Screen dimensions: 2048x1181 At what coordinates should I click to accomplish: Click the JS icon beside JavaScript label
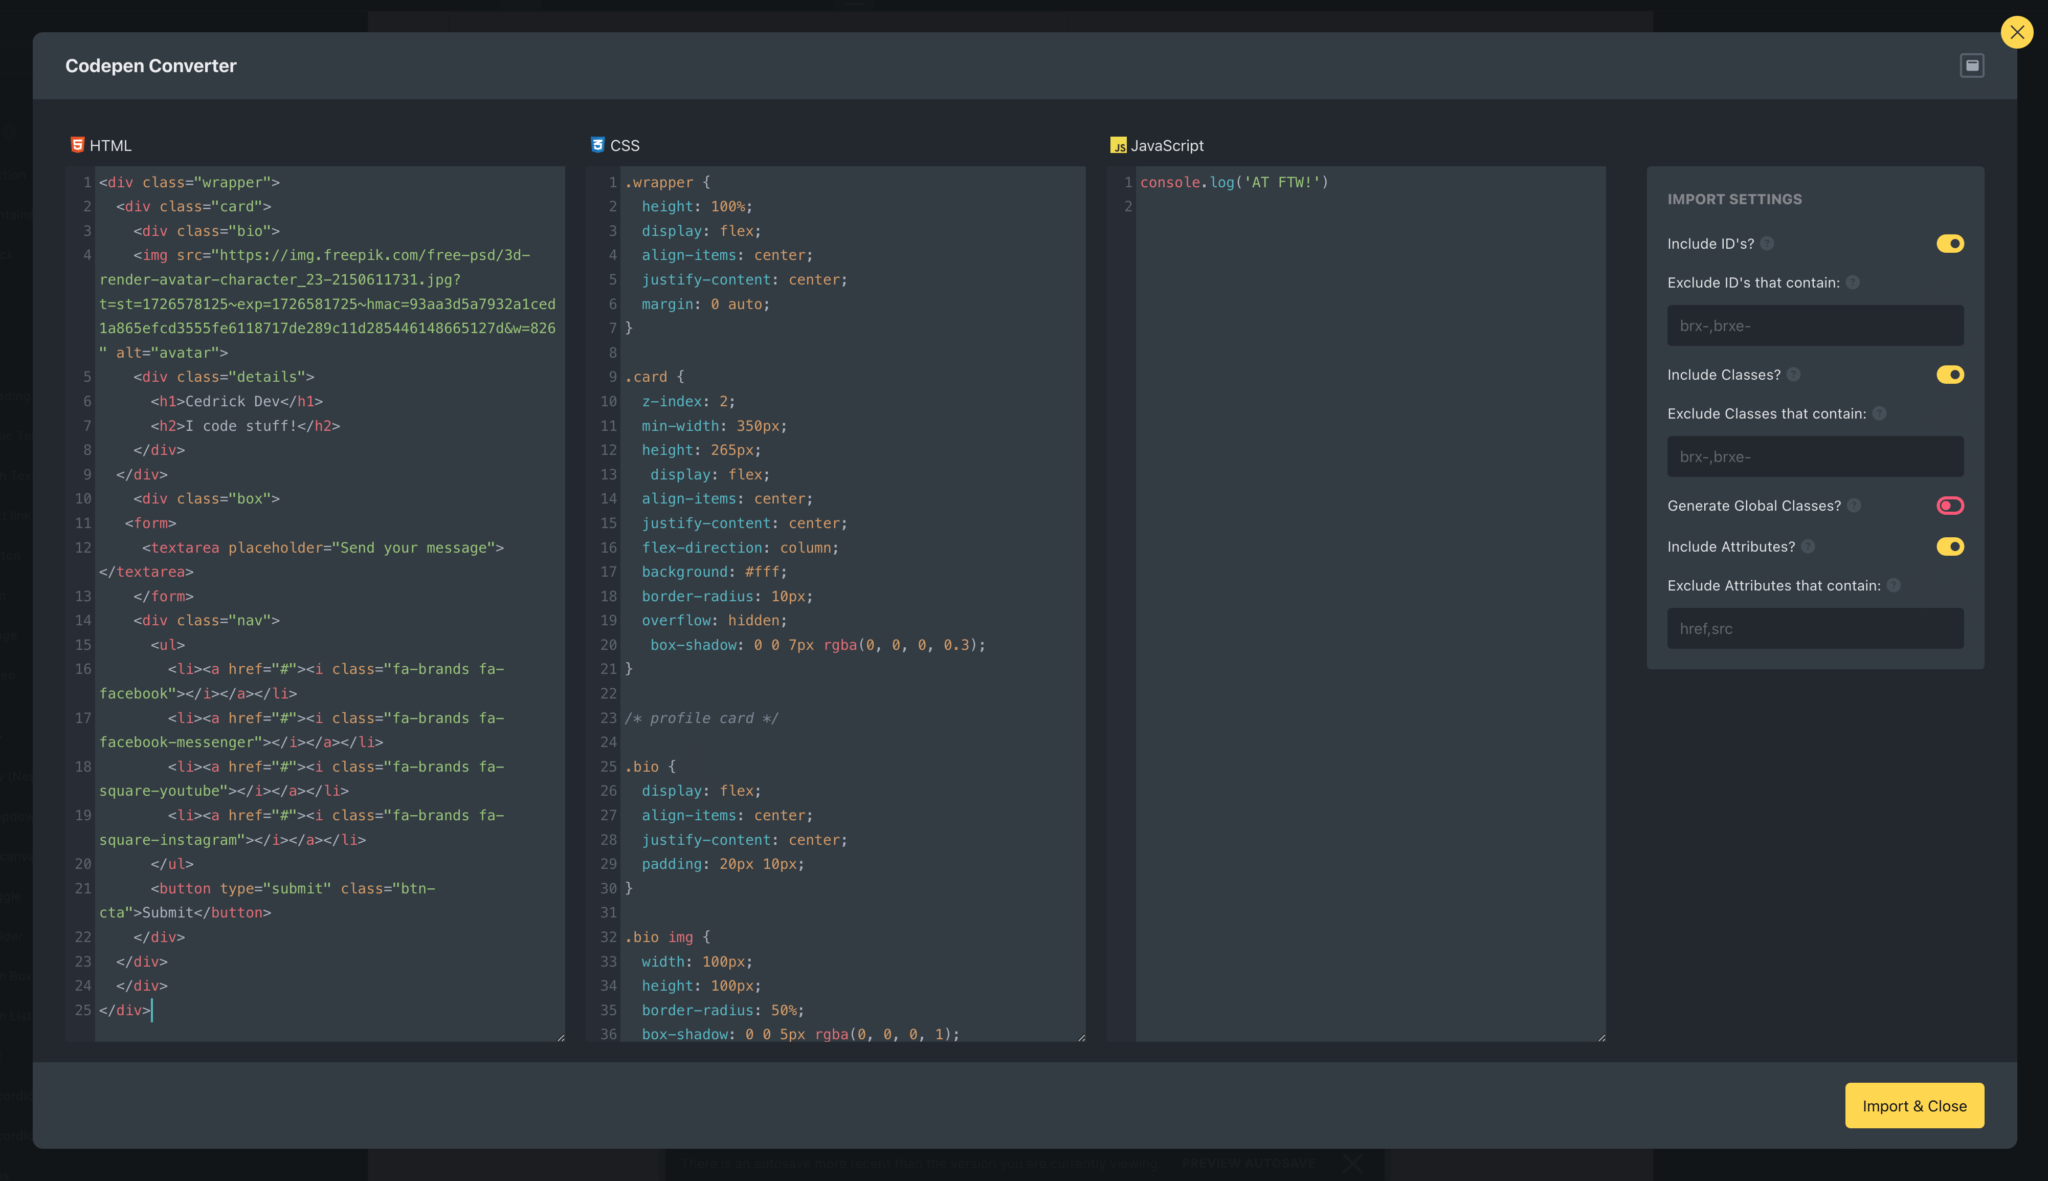pos(1118,146)
